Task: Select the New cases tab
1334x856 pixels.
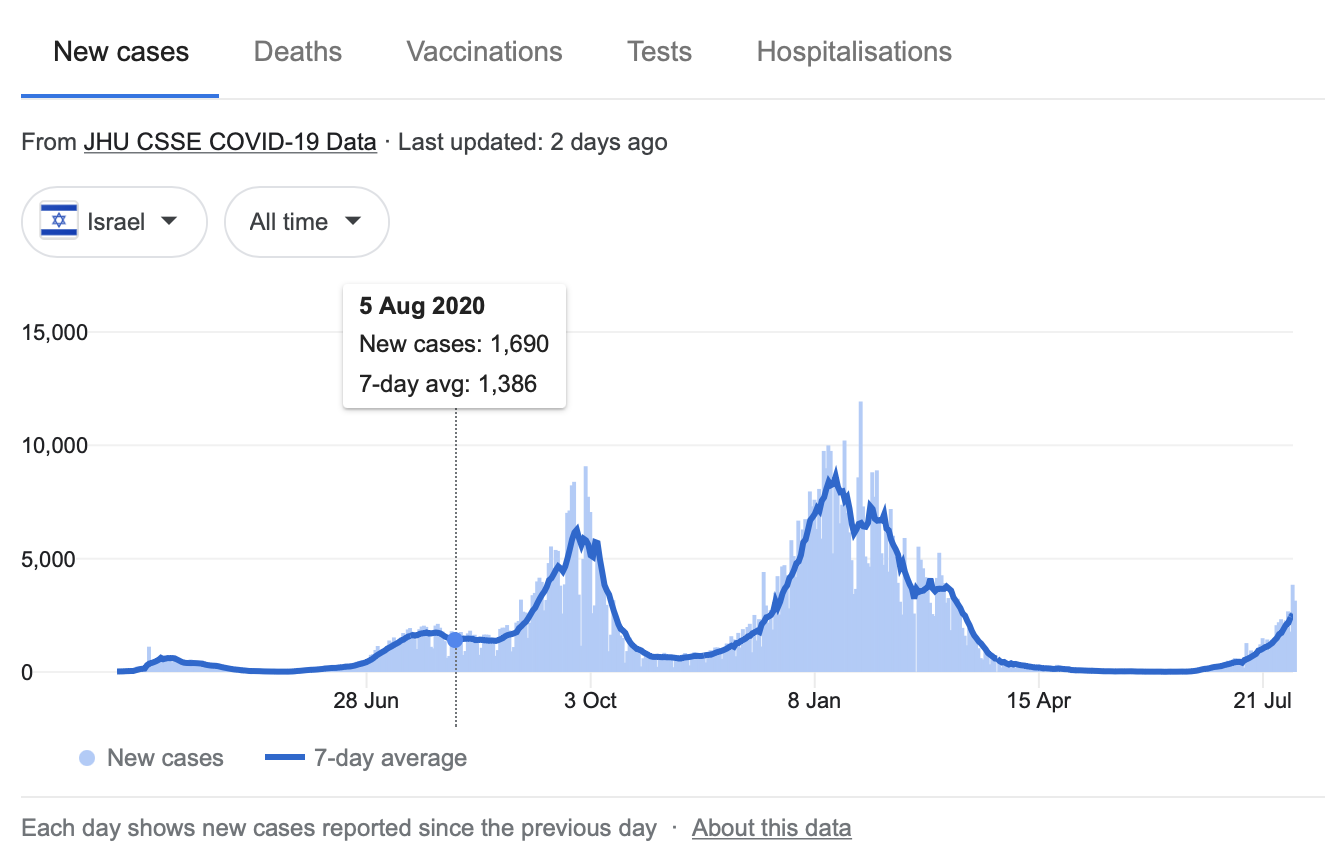Action: coord(121,52)
